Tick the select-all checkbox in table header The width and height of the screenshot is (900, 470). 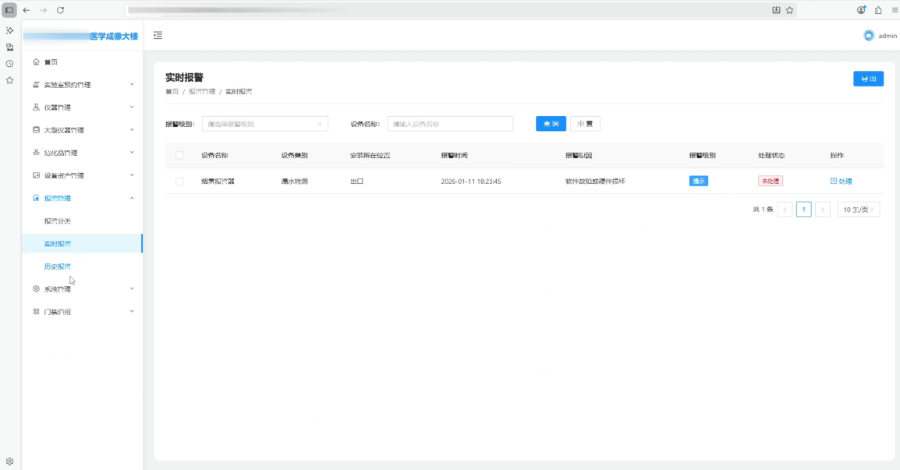[x=180, y=156]
